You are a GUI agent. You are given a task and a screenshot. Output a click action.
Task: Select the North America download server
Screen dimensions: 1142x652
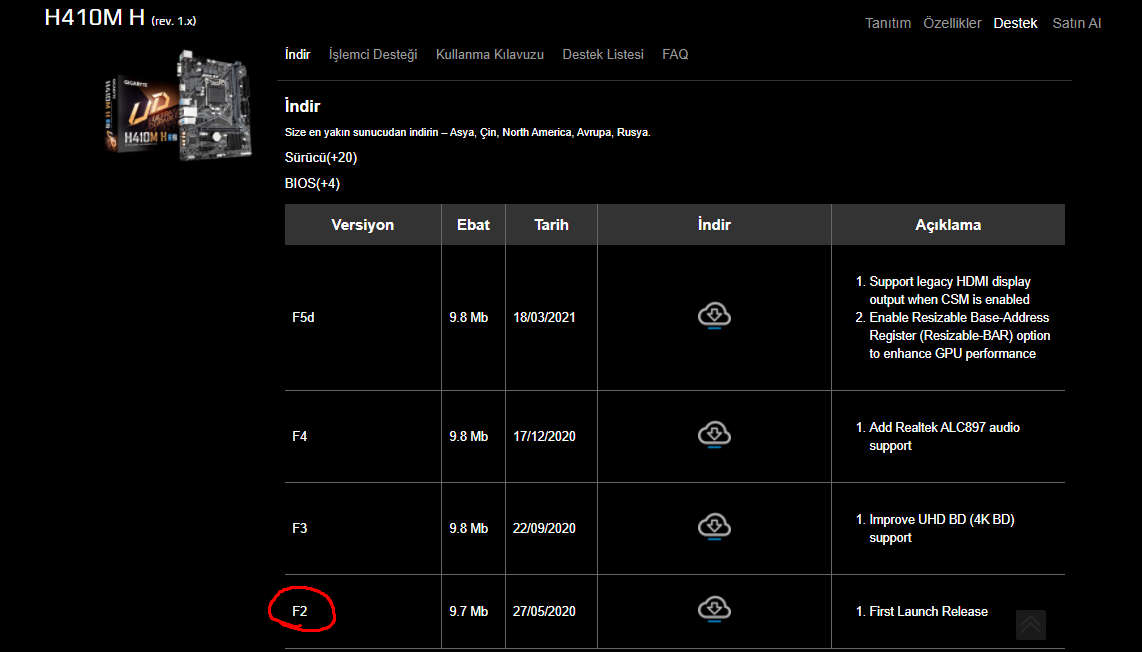(x=537, y=133)
